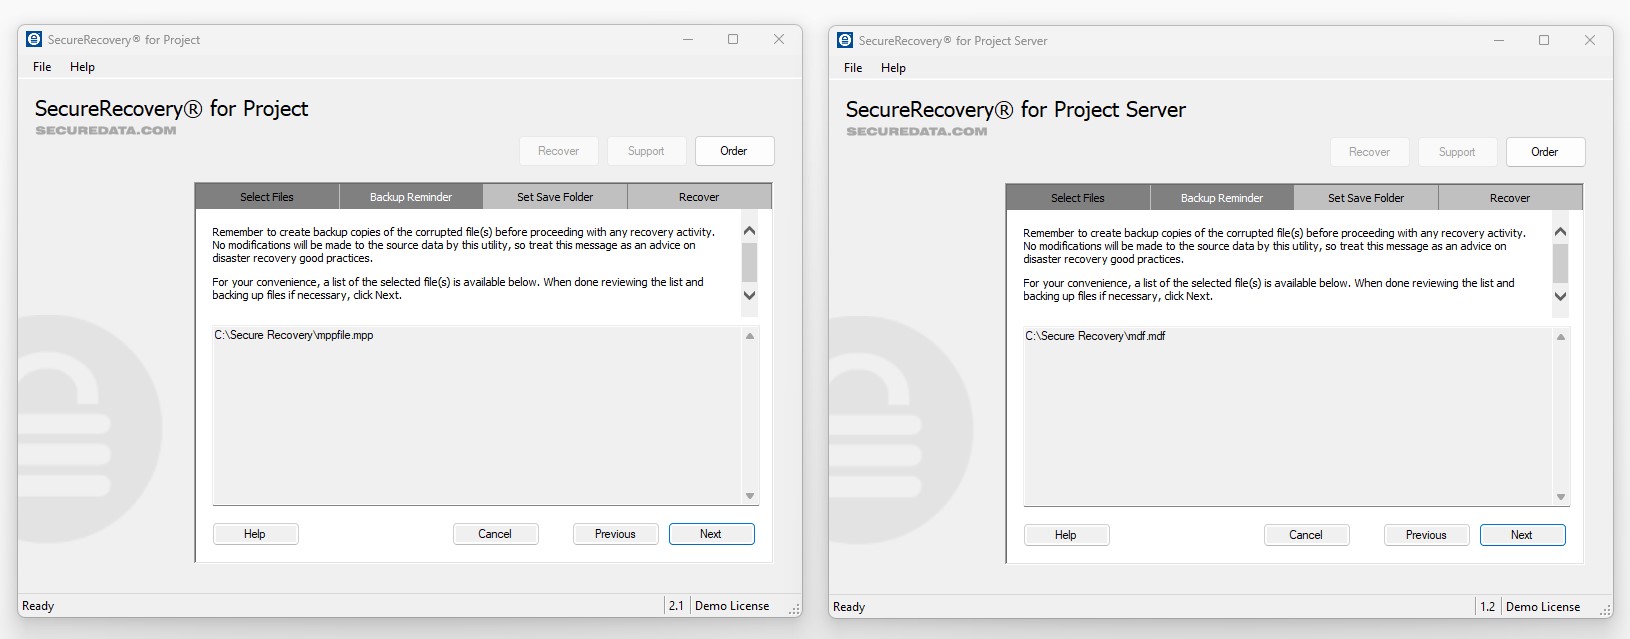Open Help button at bottom of Project window
This screenshot has width=1630, height=639.
pyautogui.click(x=255, y=534)
